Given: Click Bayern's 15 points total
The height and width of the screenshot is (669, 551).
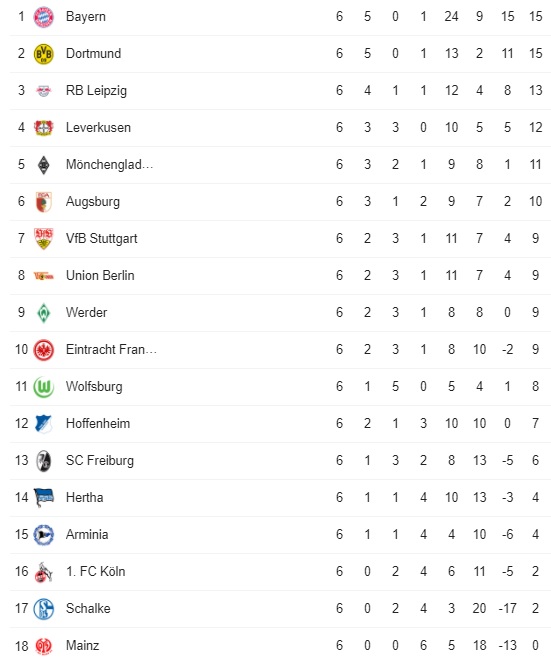Looking at the screenshot, I should 536,17.
